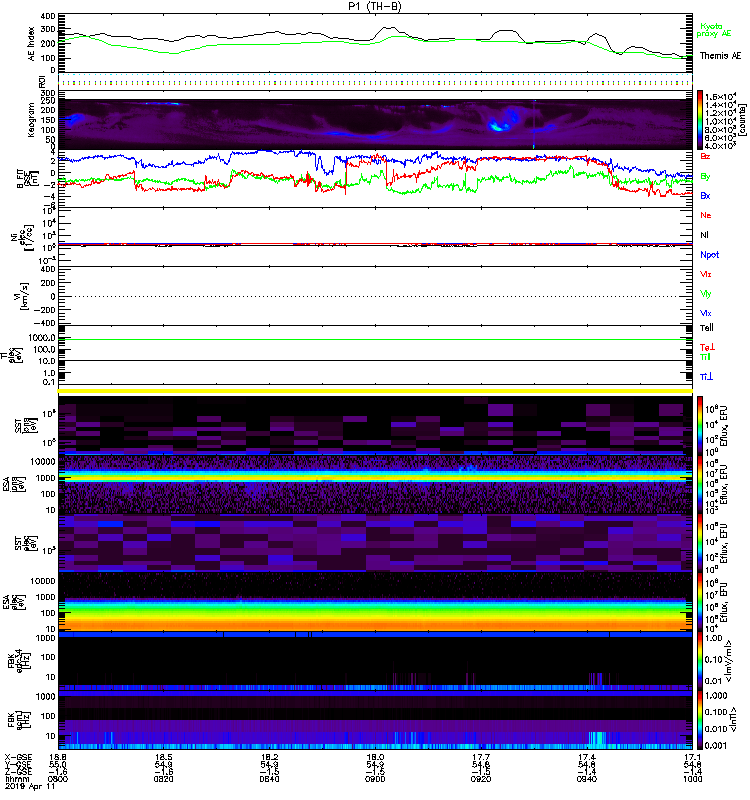Click the ESA ions Eflux color bar
The height and width of the screenshot is (800, 750).
[700, 485]
